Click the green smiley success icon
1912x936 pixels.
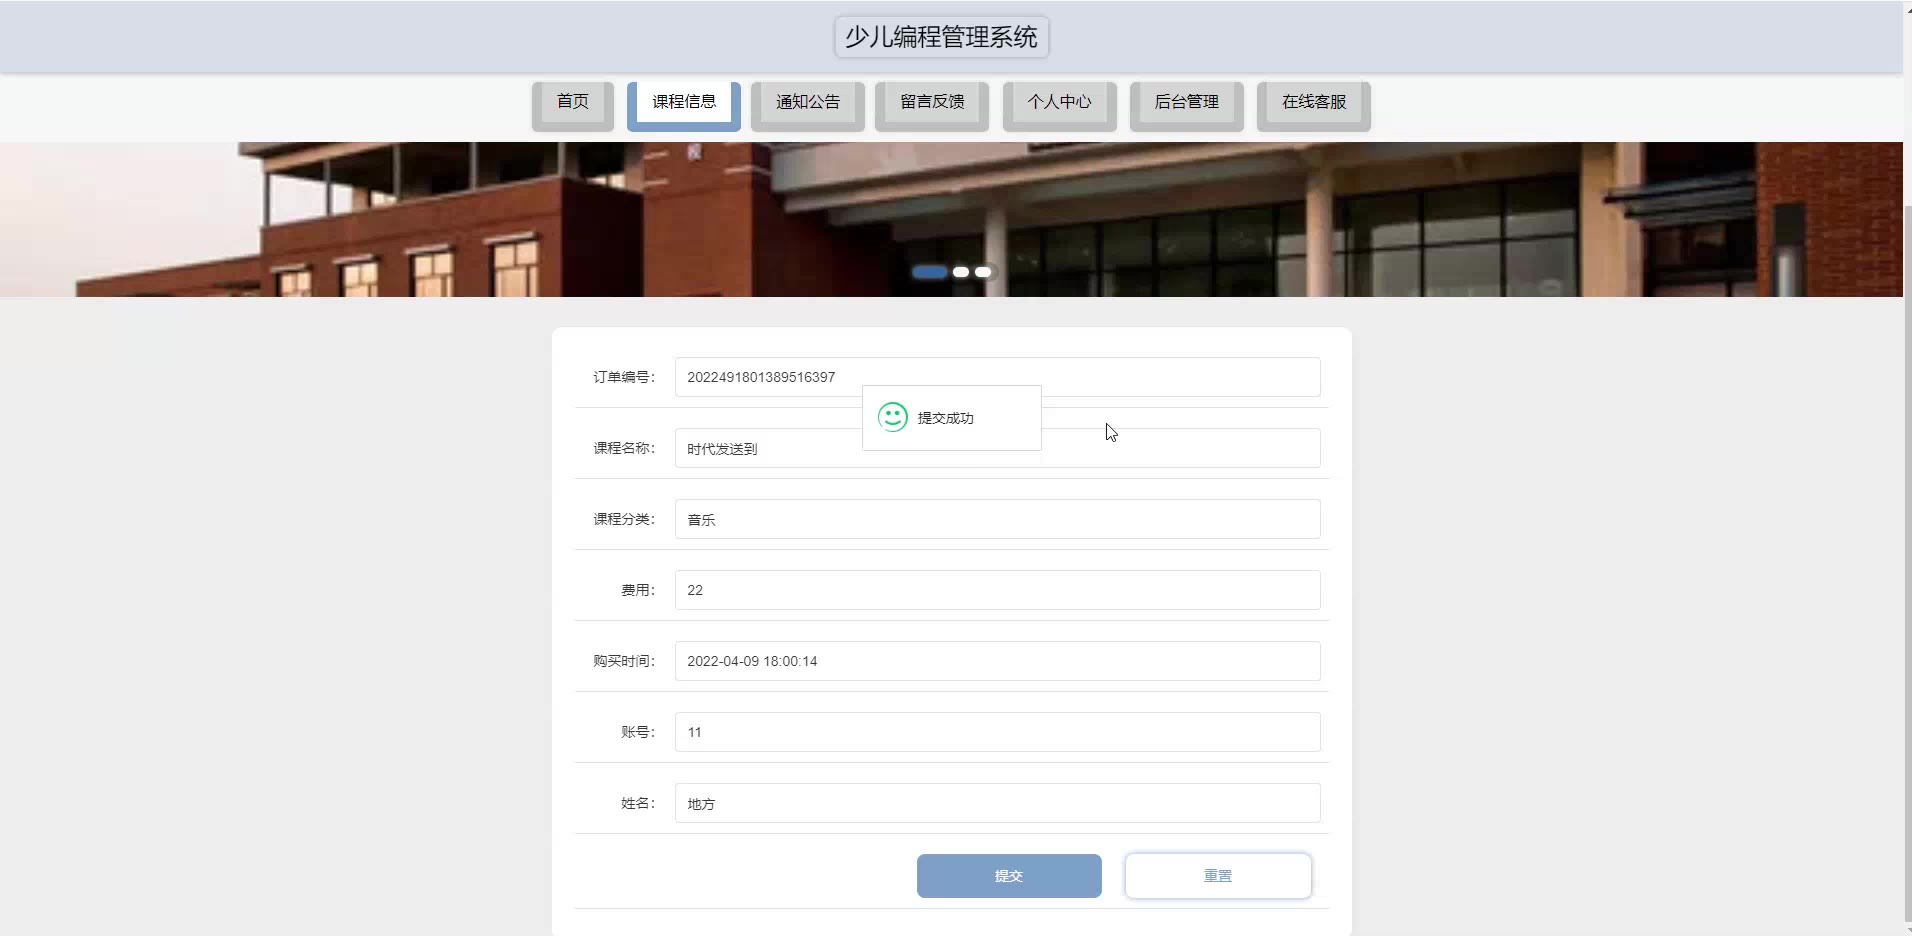coord(893,417)
